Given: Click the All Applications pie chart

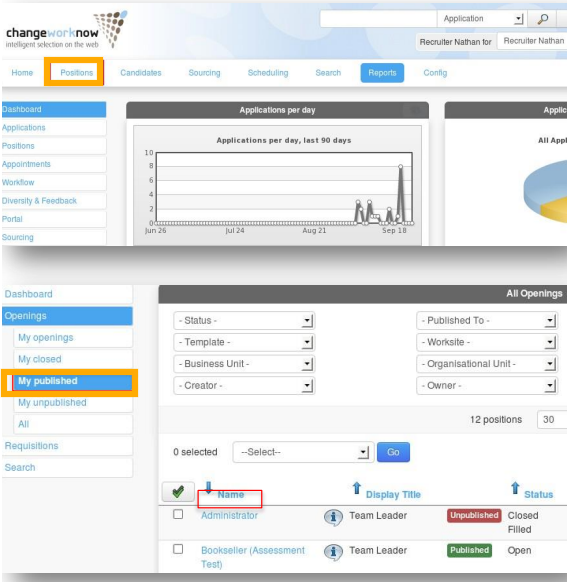Looking at the screenshot, I should (545, 192).
